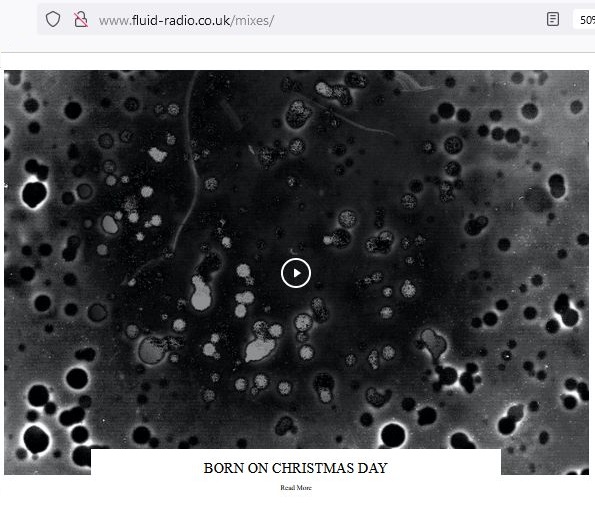Toggle reader view for this page
The width and height of the screenshot is (595, 513).
pyautogui.click(x=552, y=19)
